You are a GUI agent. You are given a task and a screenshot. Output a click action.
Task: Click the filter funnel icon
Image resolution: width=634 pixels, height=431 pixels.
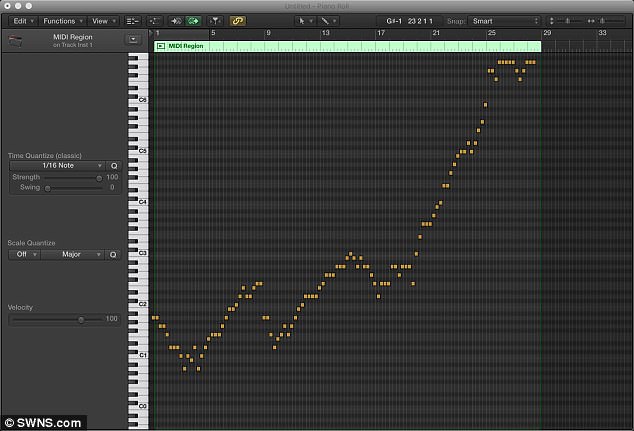pos(215,20)
